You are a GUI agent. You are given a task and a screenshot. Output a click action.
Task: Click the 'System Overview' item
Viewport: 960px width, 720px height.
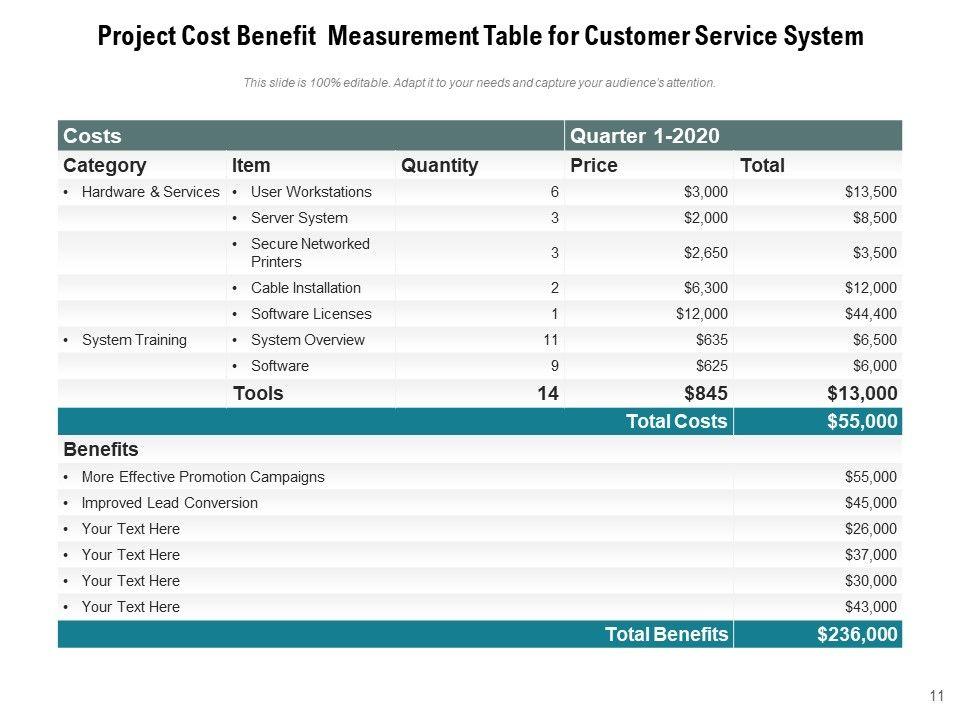pos(307,340)
